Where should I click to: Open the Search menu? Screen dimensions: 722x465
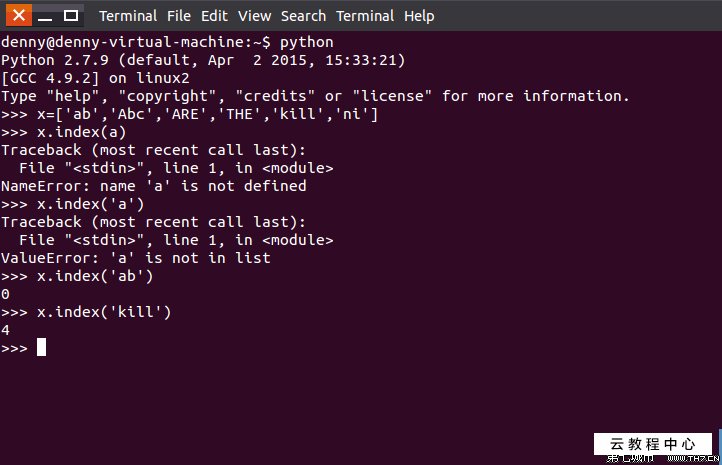(303, 15)
